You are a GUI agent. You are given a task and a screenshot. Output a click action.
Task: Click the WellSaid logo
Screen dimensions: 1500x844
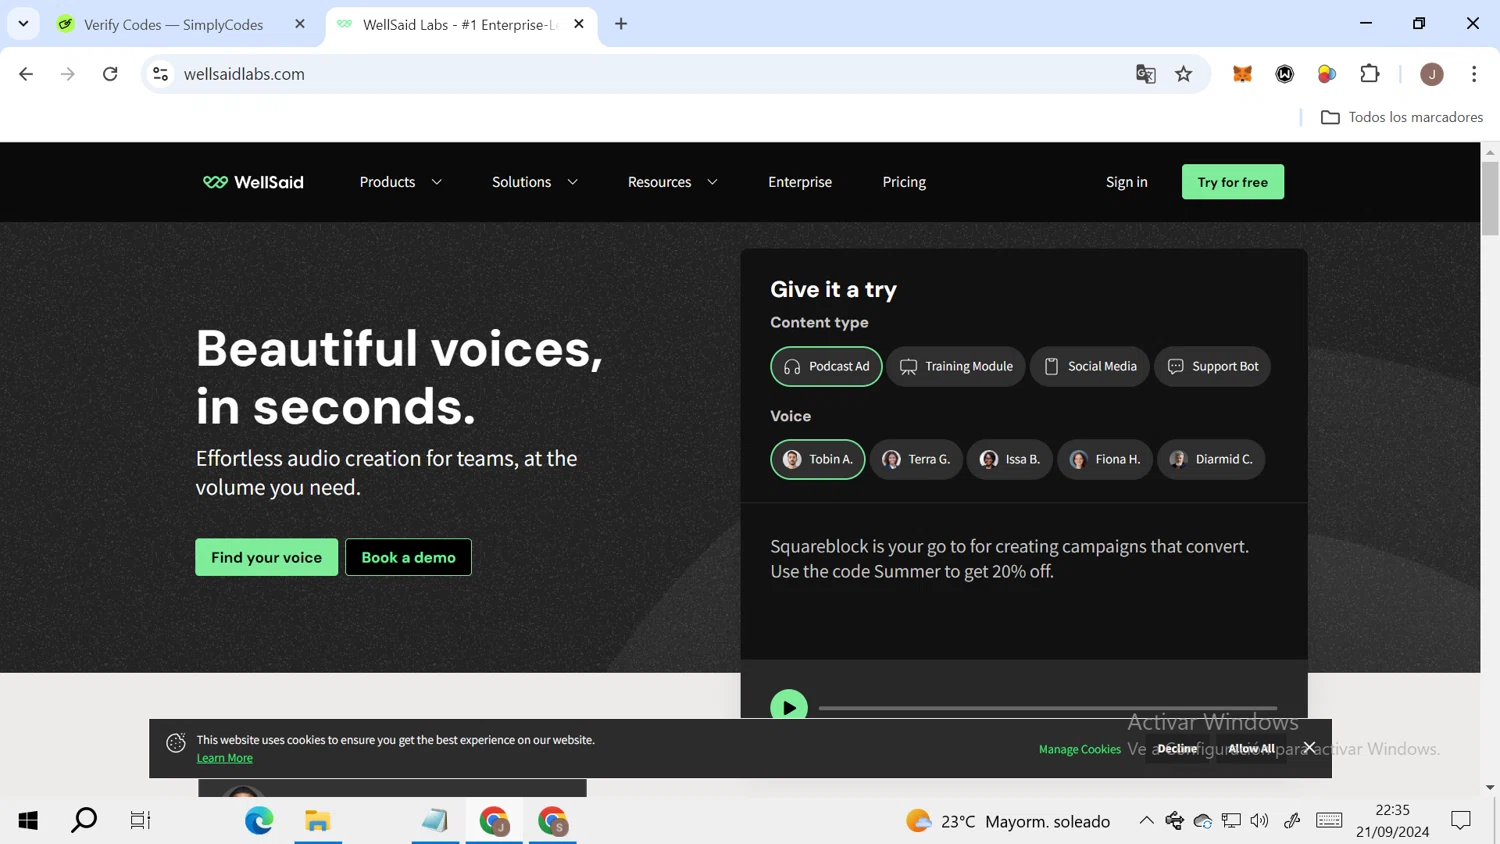point(253,182)
